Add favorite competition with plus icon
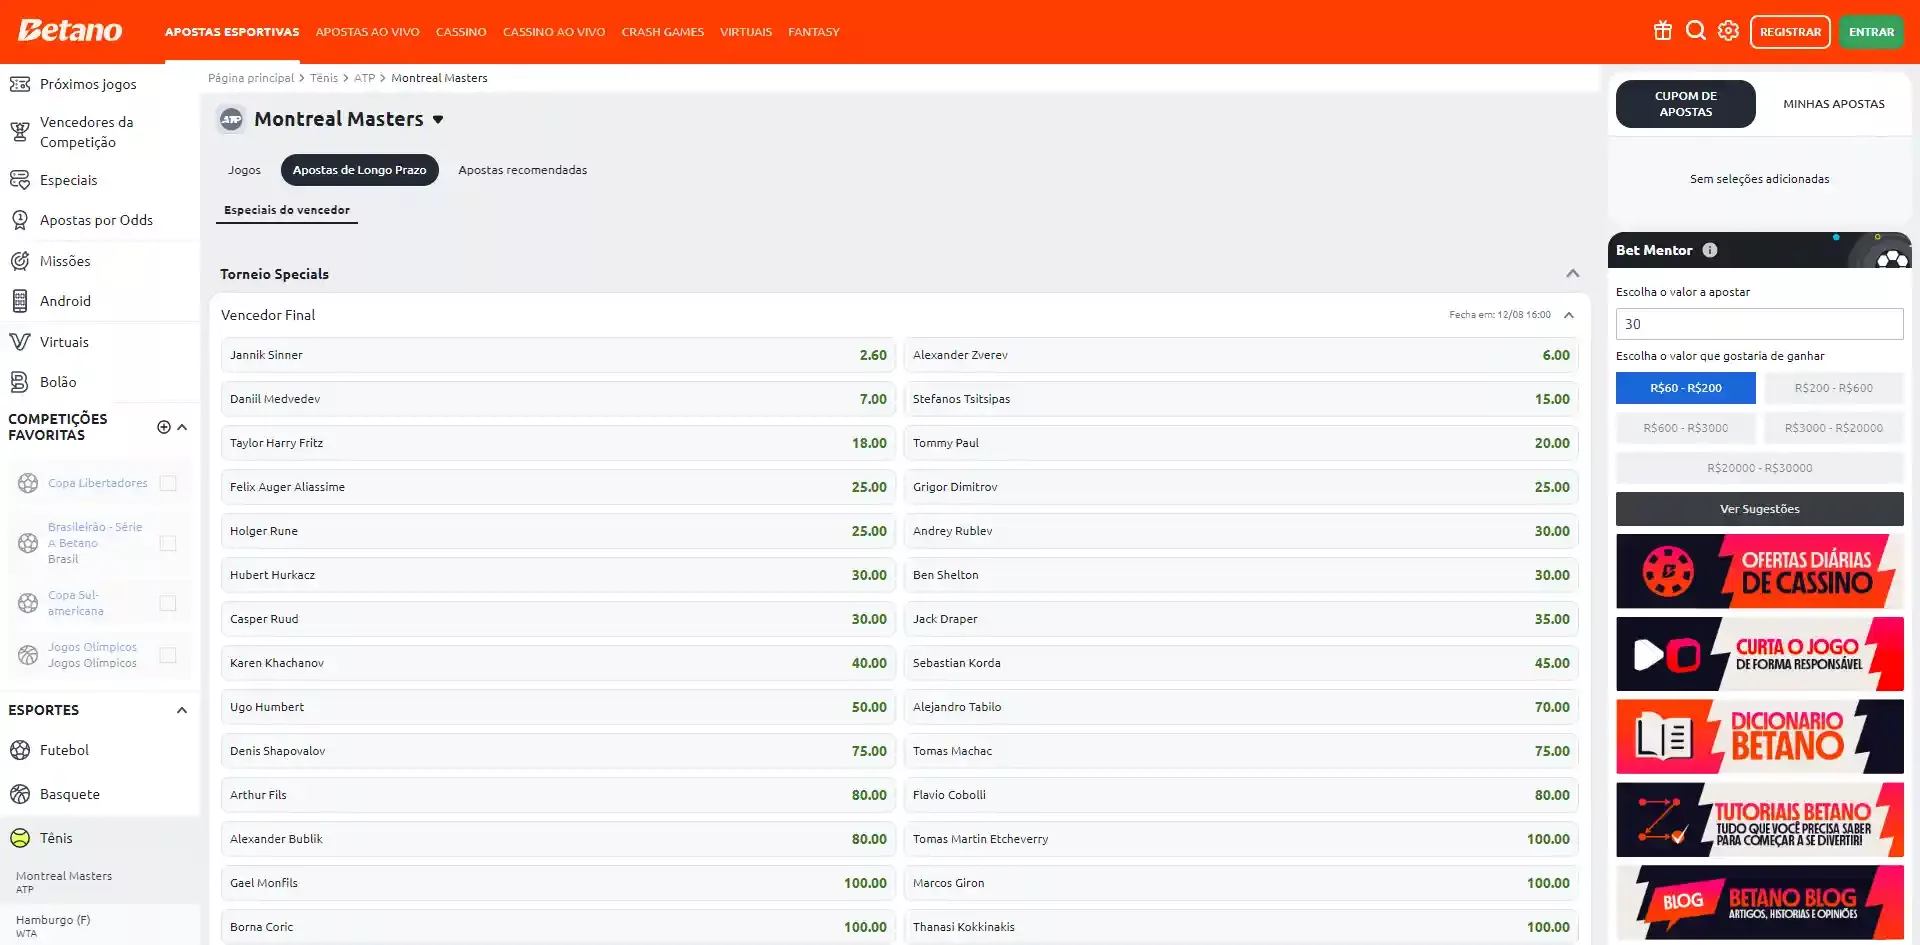1920x945 pixels. 164,427
